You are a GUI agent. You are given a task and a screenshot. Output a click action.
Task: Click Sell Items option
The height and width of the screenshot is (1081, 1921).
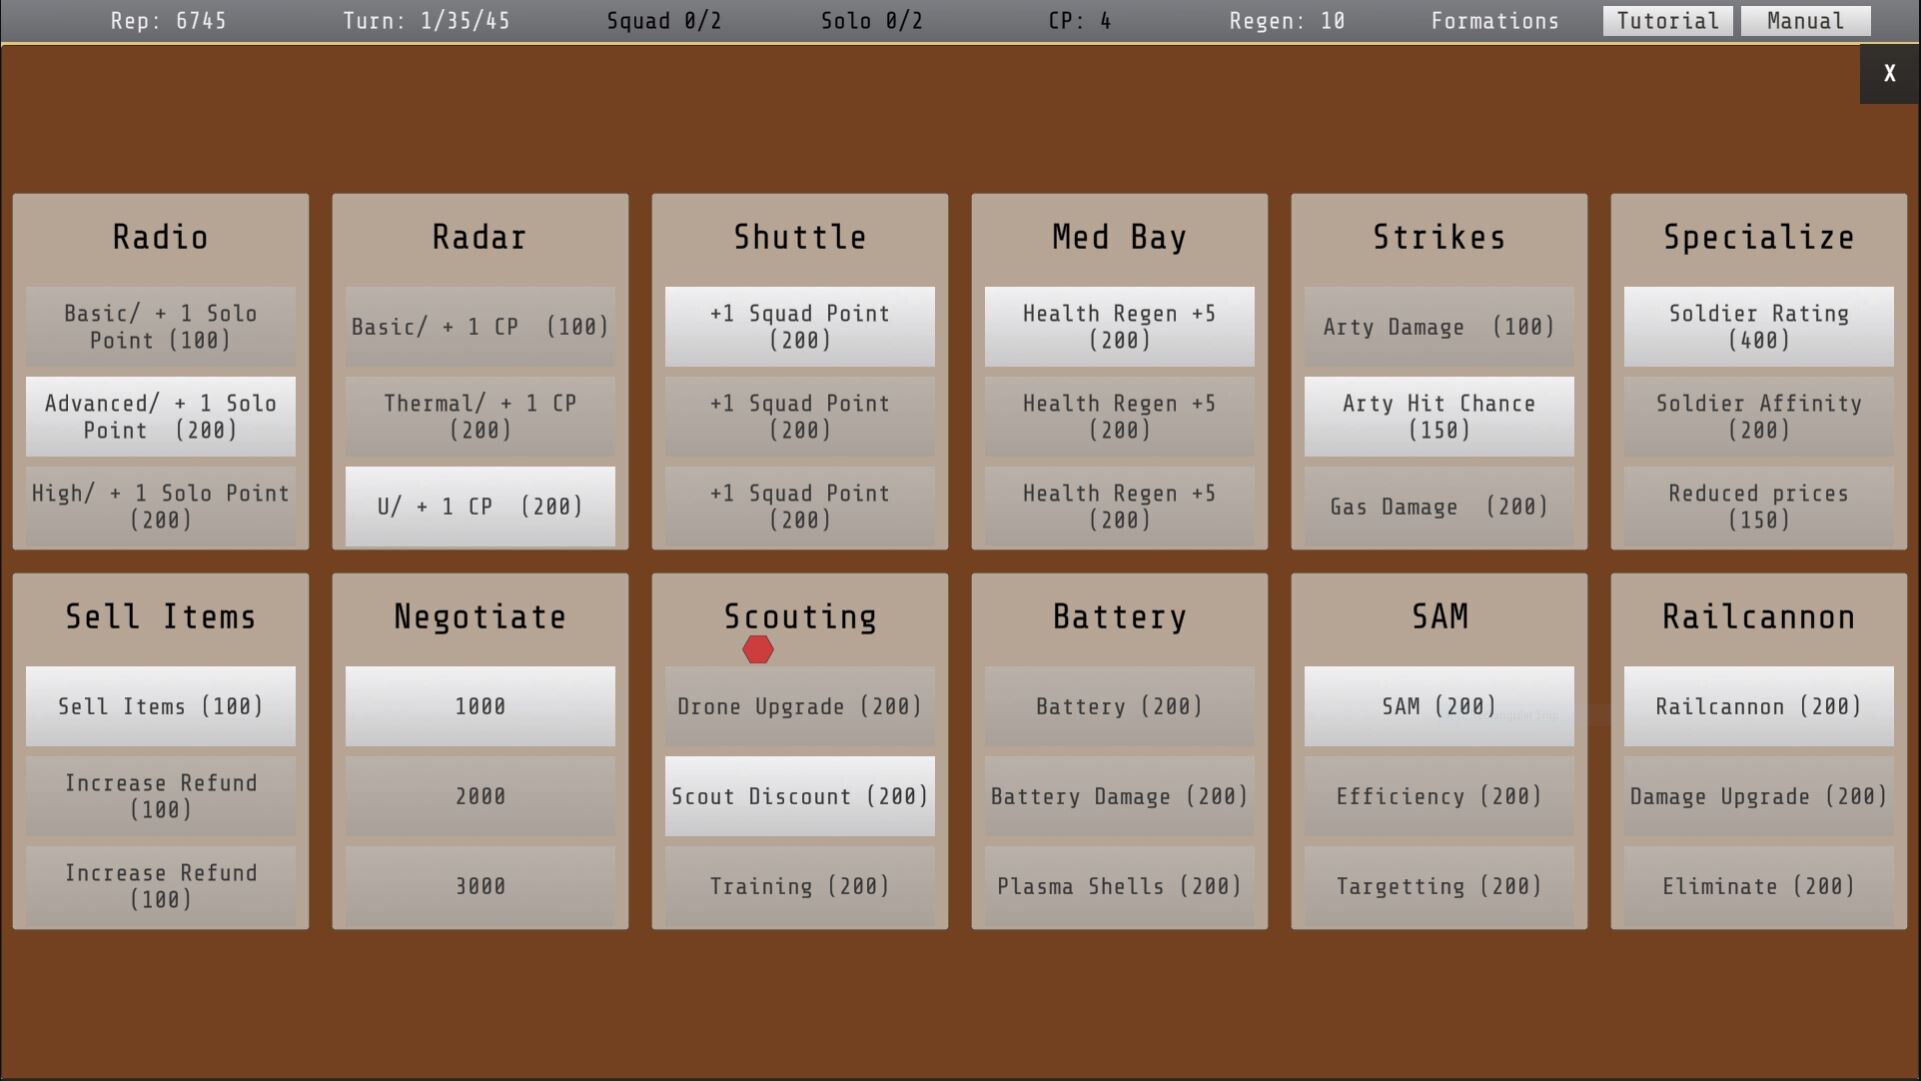coord(160,706)
